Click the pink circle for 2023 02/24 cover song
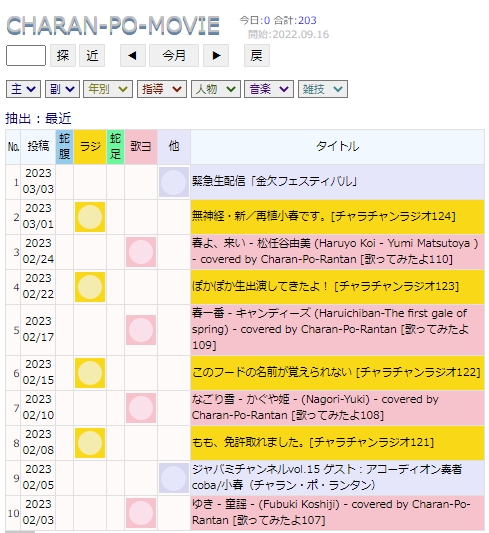The width and height of the screenshot is (489, 533). point(141,252)
